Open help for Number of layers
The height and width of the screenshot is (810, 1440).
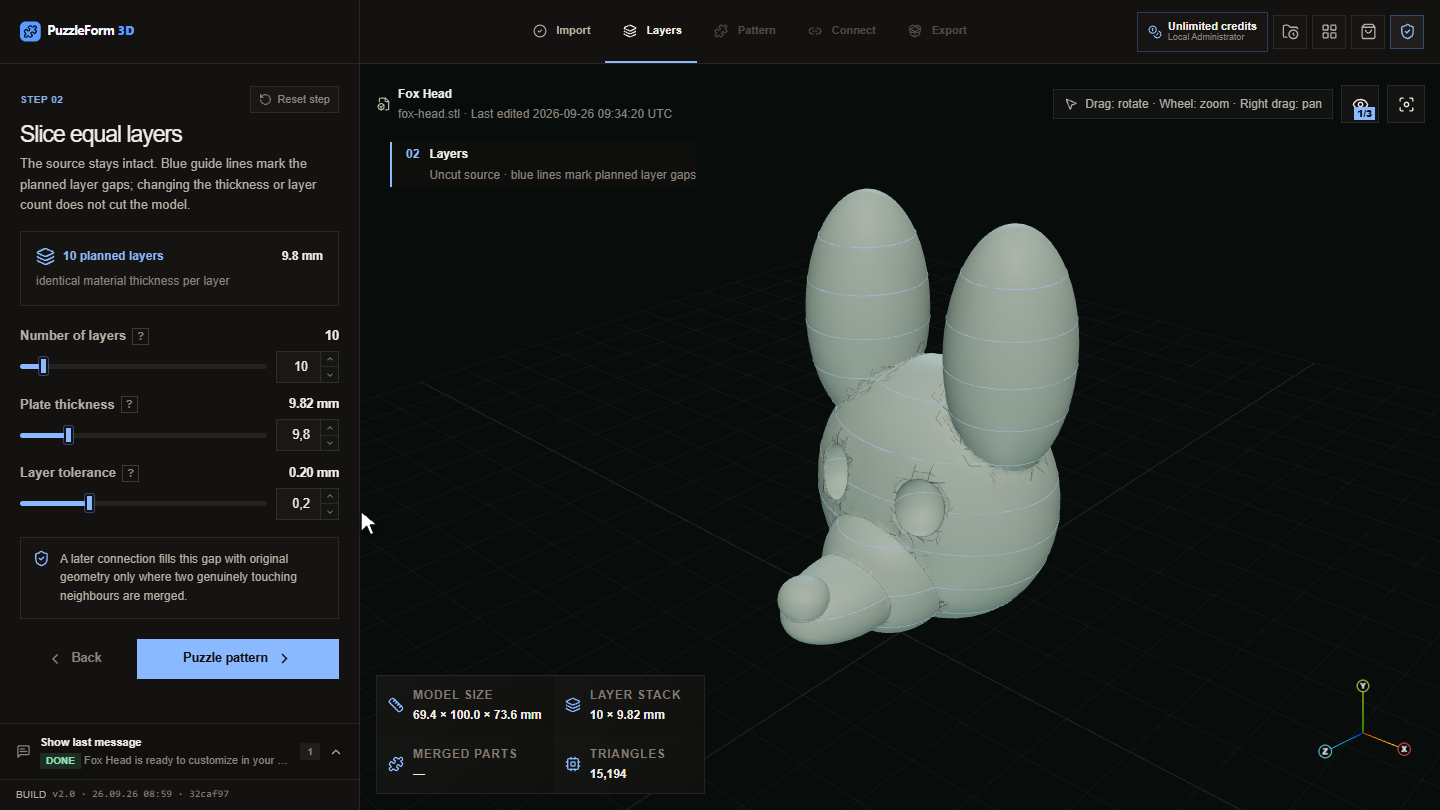141,336
